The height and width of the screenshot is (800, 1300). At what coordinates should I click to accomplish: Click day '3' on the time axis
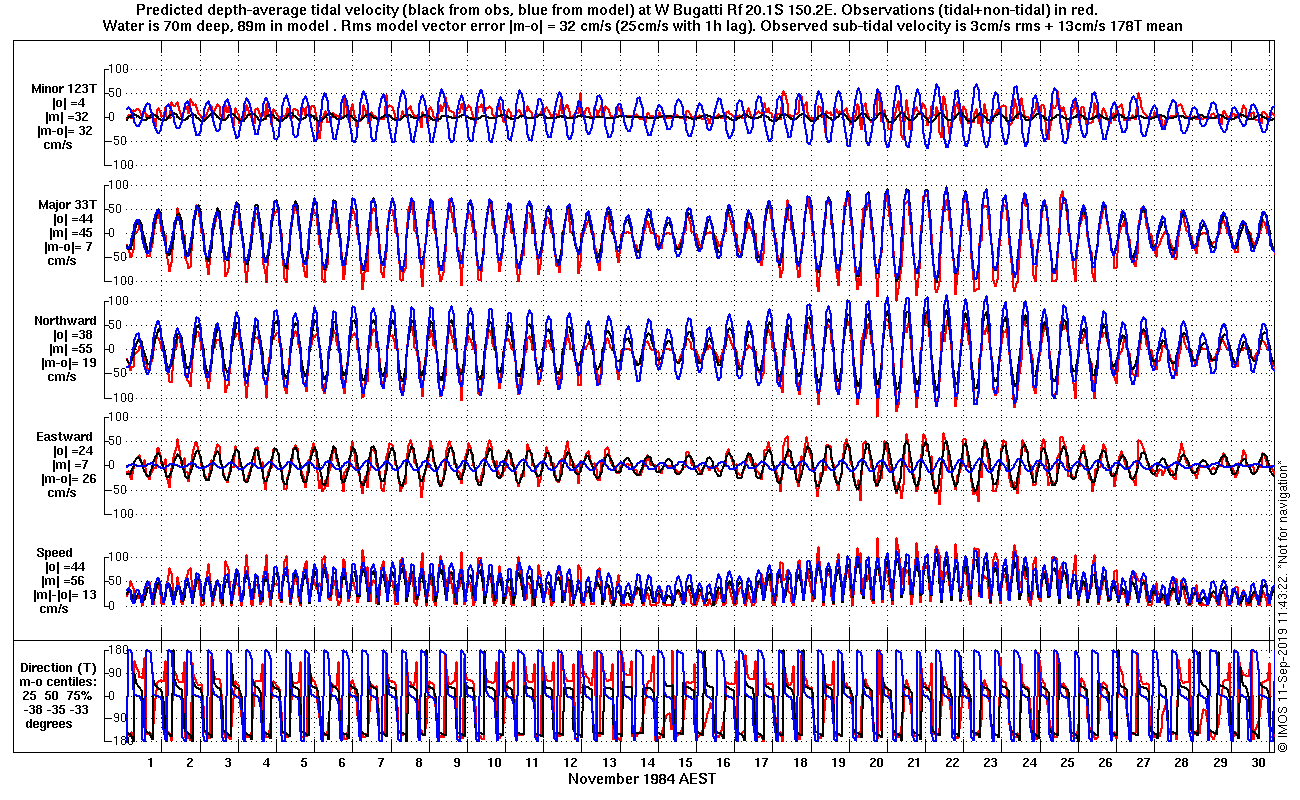point(227,763)
